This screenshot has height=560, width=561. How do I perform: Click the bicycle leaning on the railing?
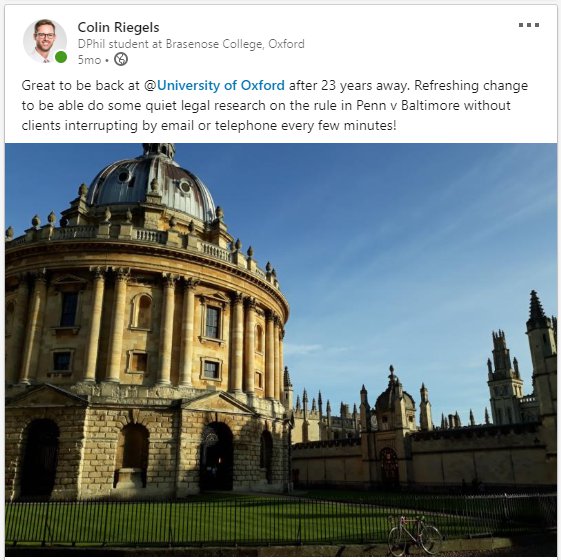(415, 535)
